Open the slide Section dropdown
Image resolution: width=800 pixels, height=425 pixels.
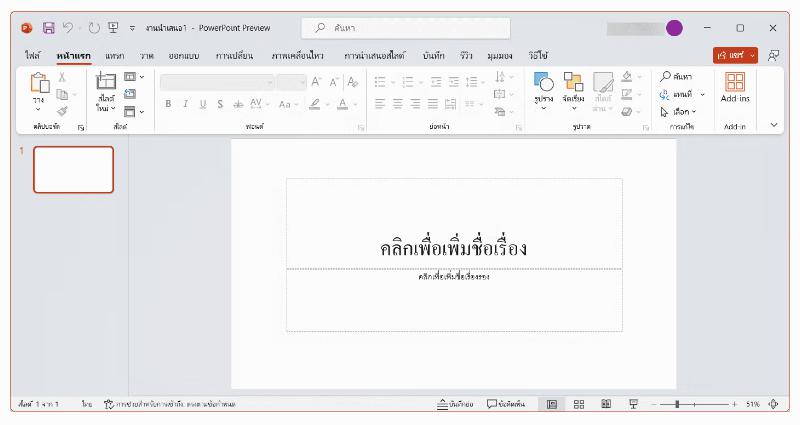point(134,111)
